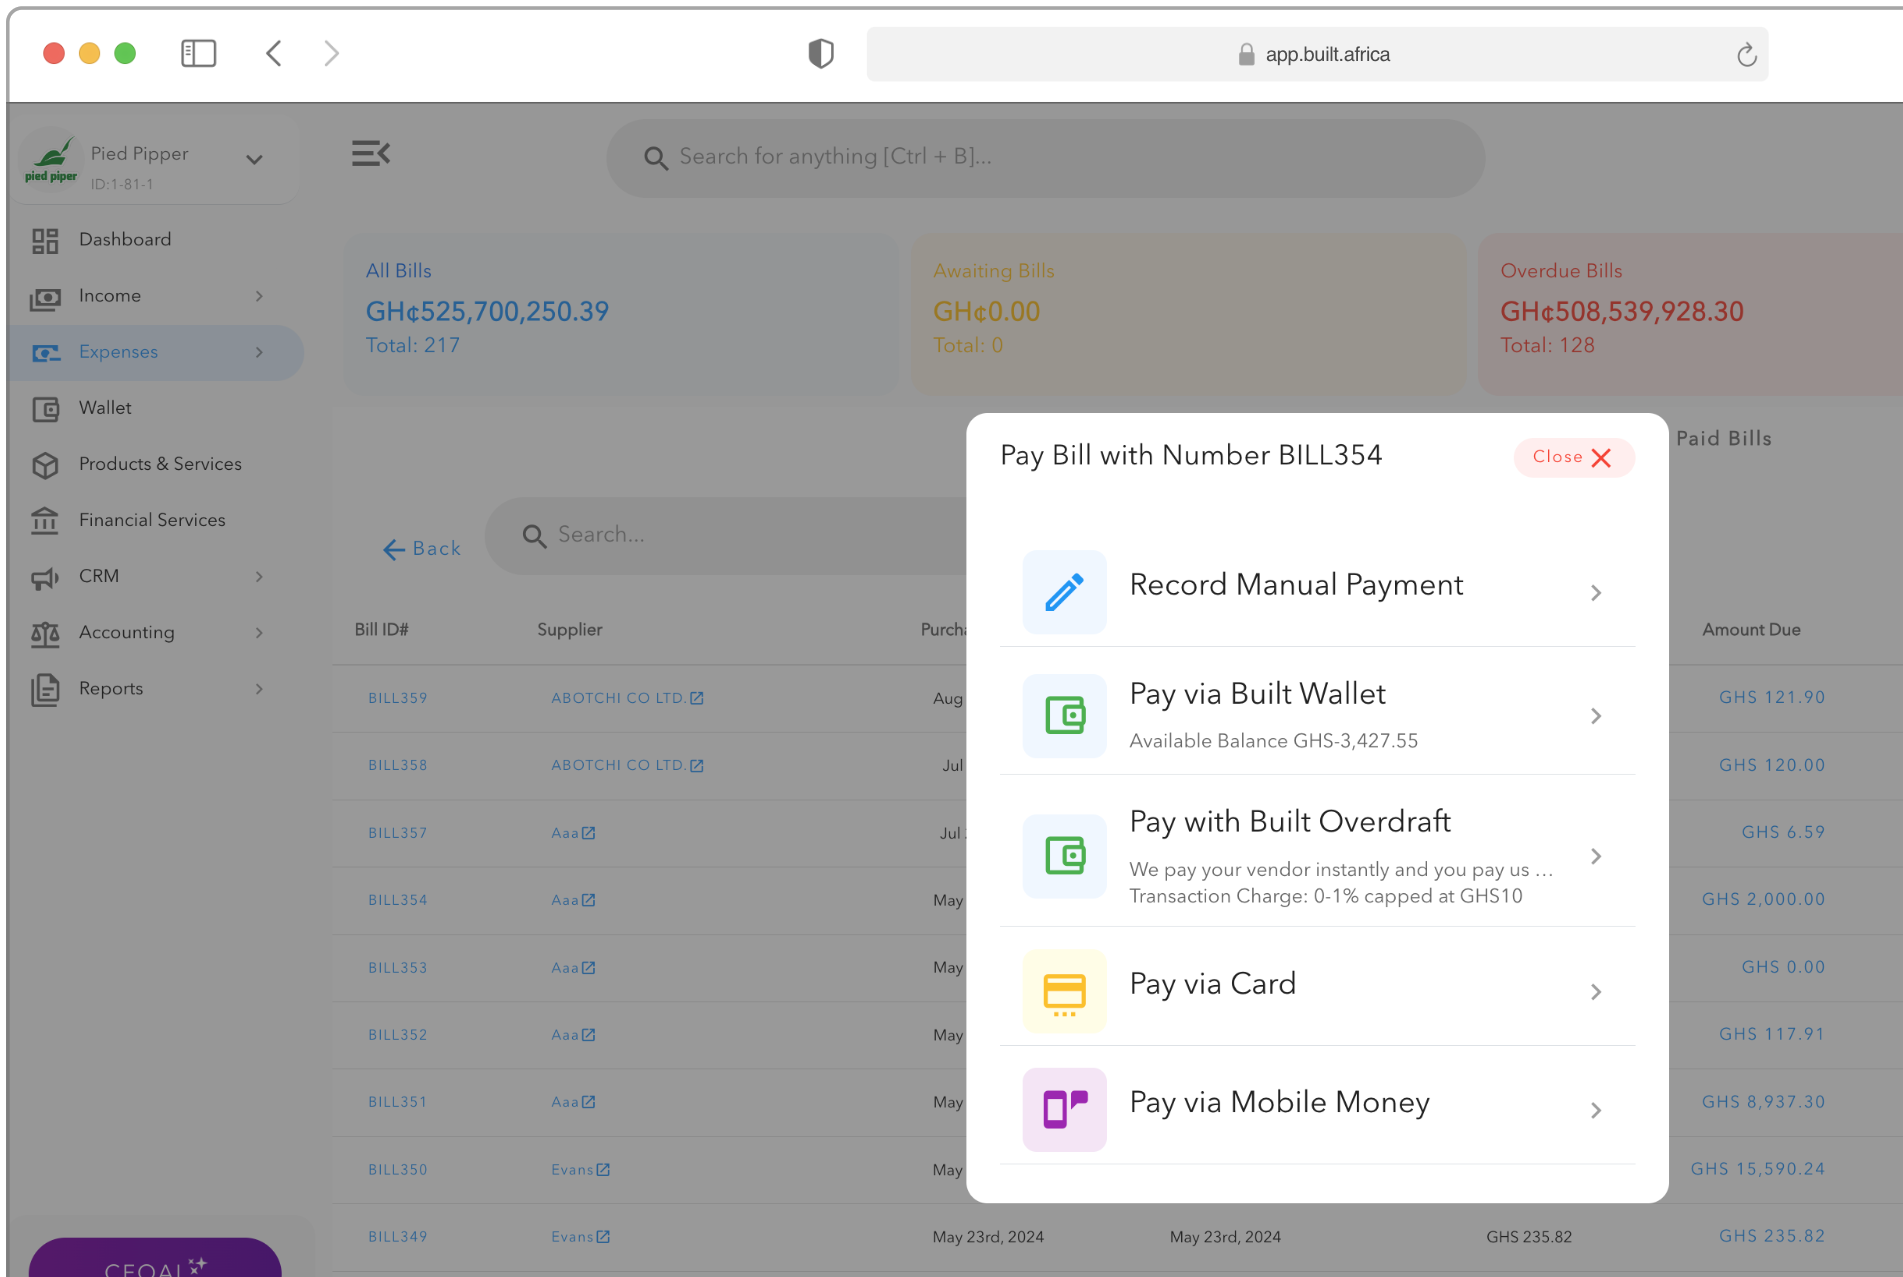Image resolution: width=1903 pixels, height=1277 pixels.
Task: Click the global search field at the top
Action: click(x=1045, y=157)
